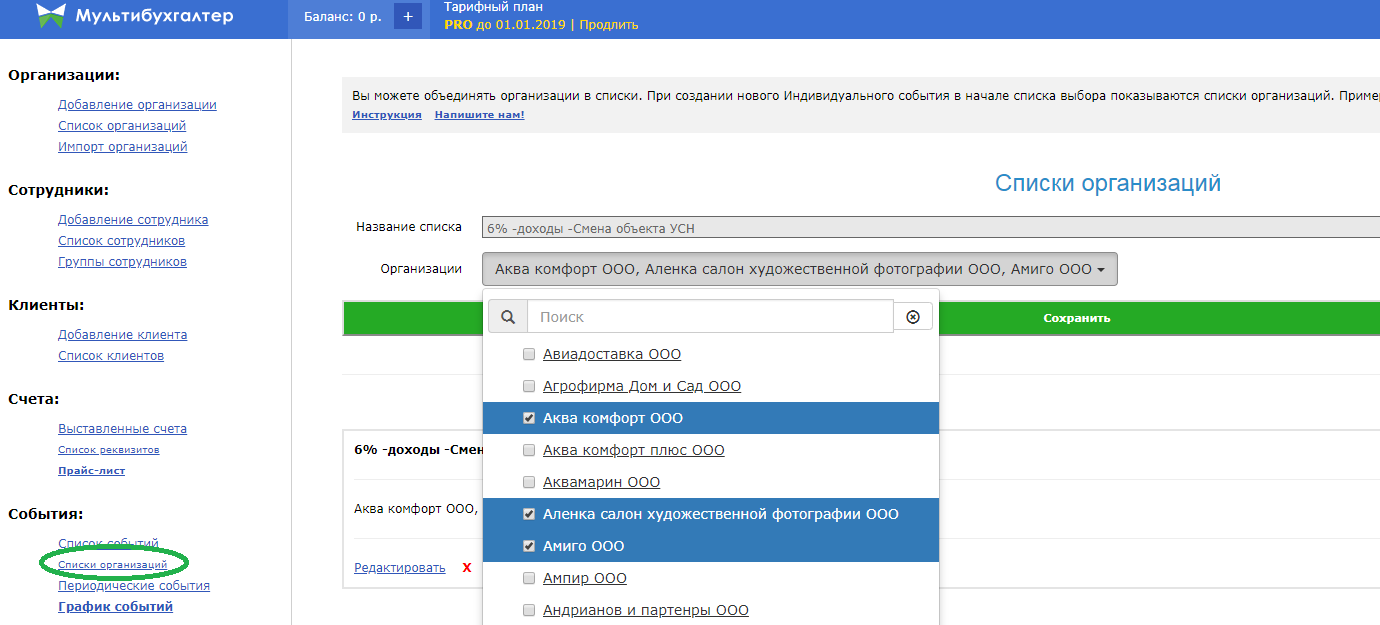Clear search with the circled X icon
The image size is (1380, 625).
tap(912, 317)
